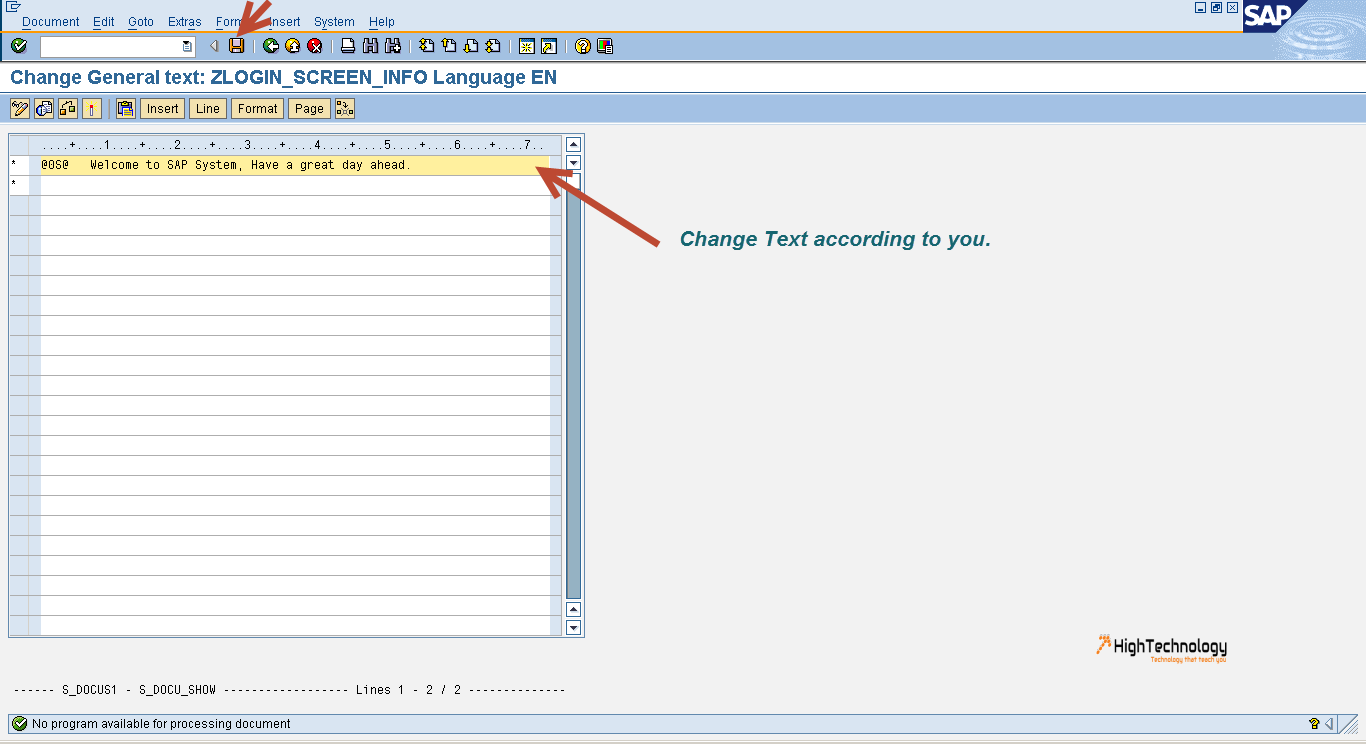Open the Help menu
1366x744 pixels.
[382, 22]
